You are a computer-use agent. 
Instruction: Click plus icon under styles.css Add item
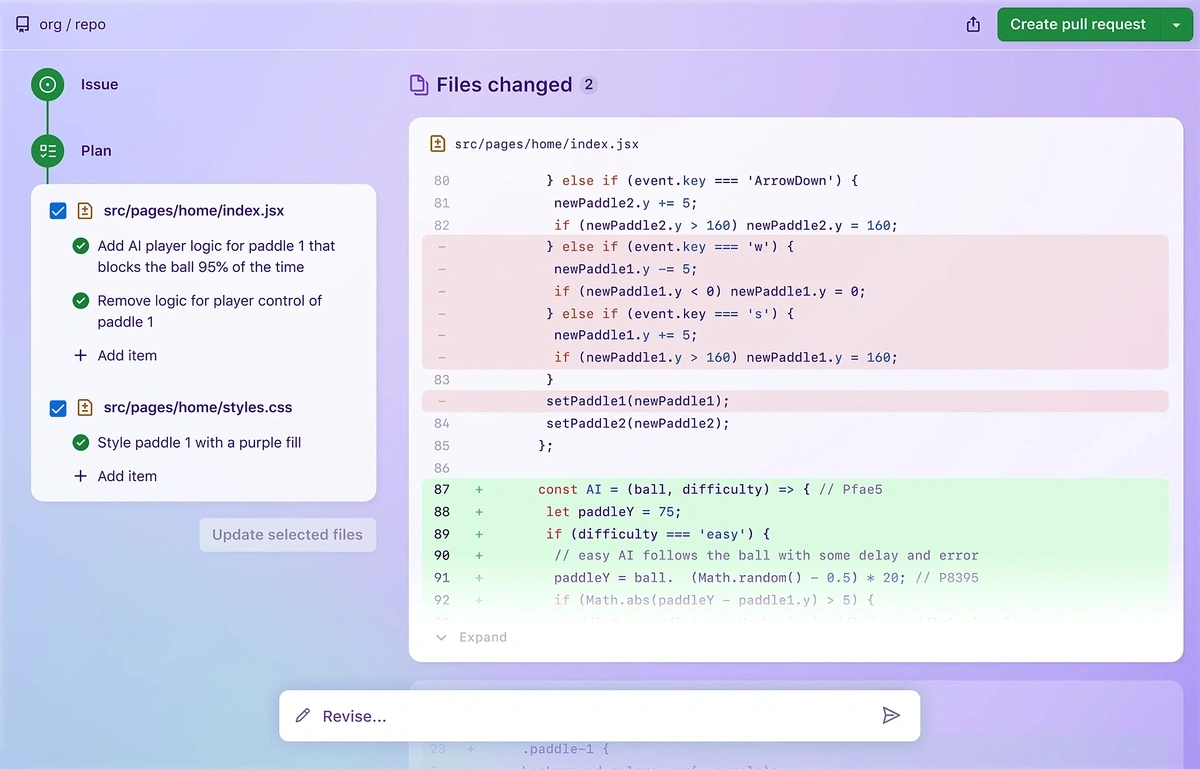(x=81, y=476)
